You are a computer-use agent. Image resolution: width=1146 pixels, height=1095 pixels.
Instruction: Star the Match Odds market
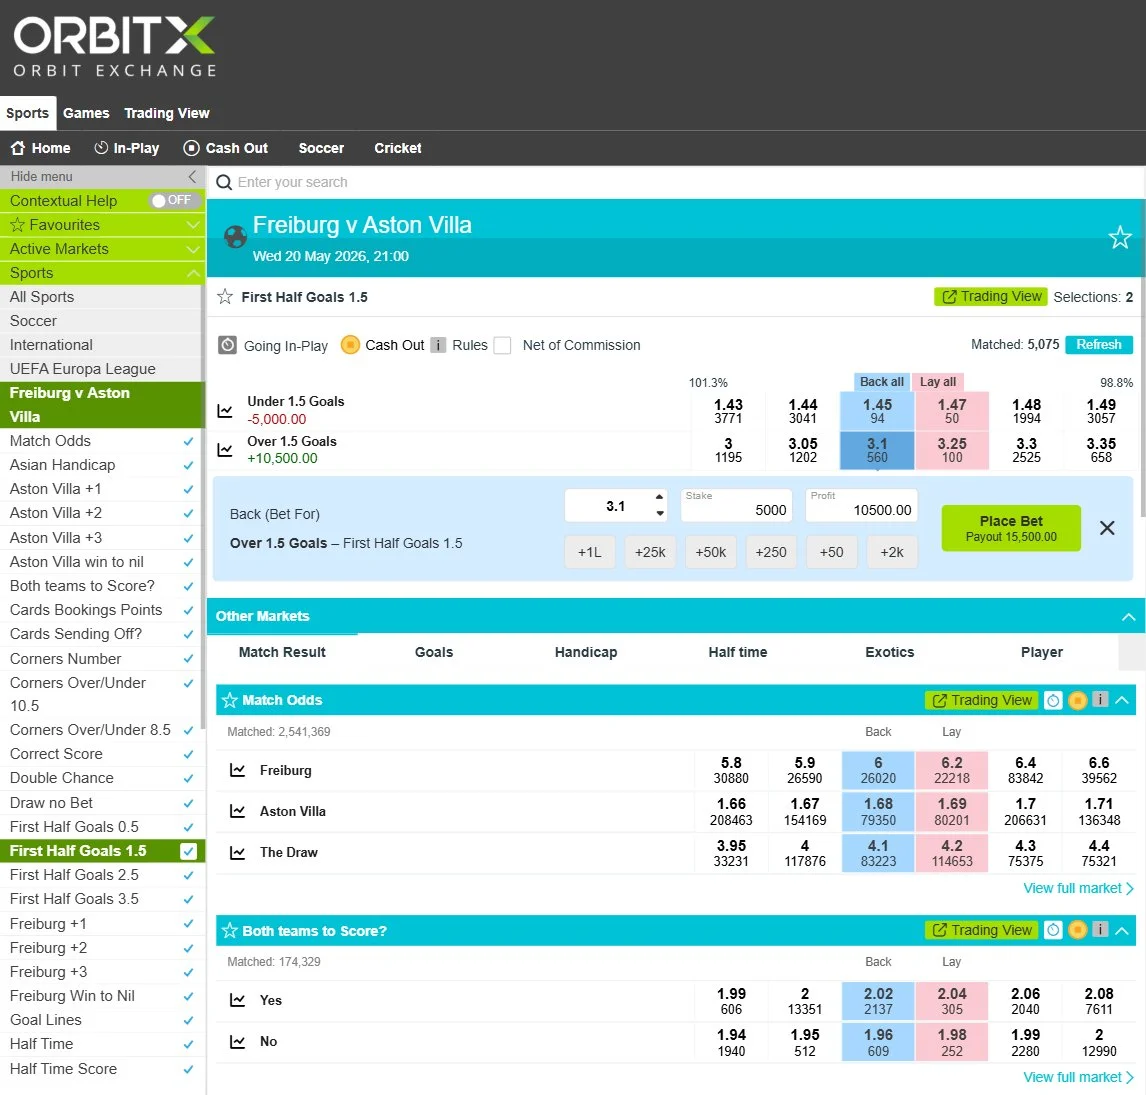229,700
